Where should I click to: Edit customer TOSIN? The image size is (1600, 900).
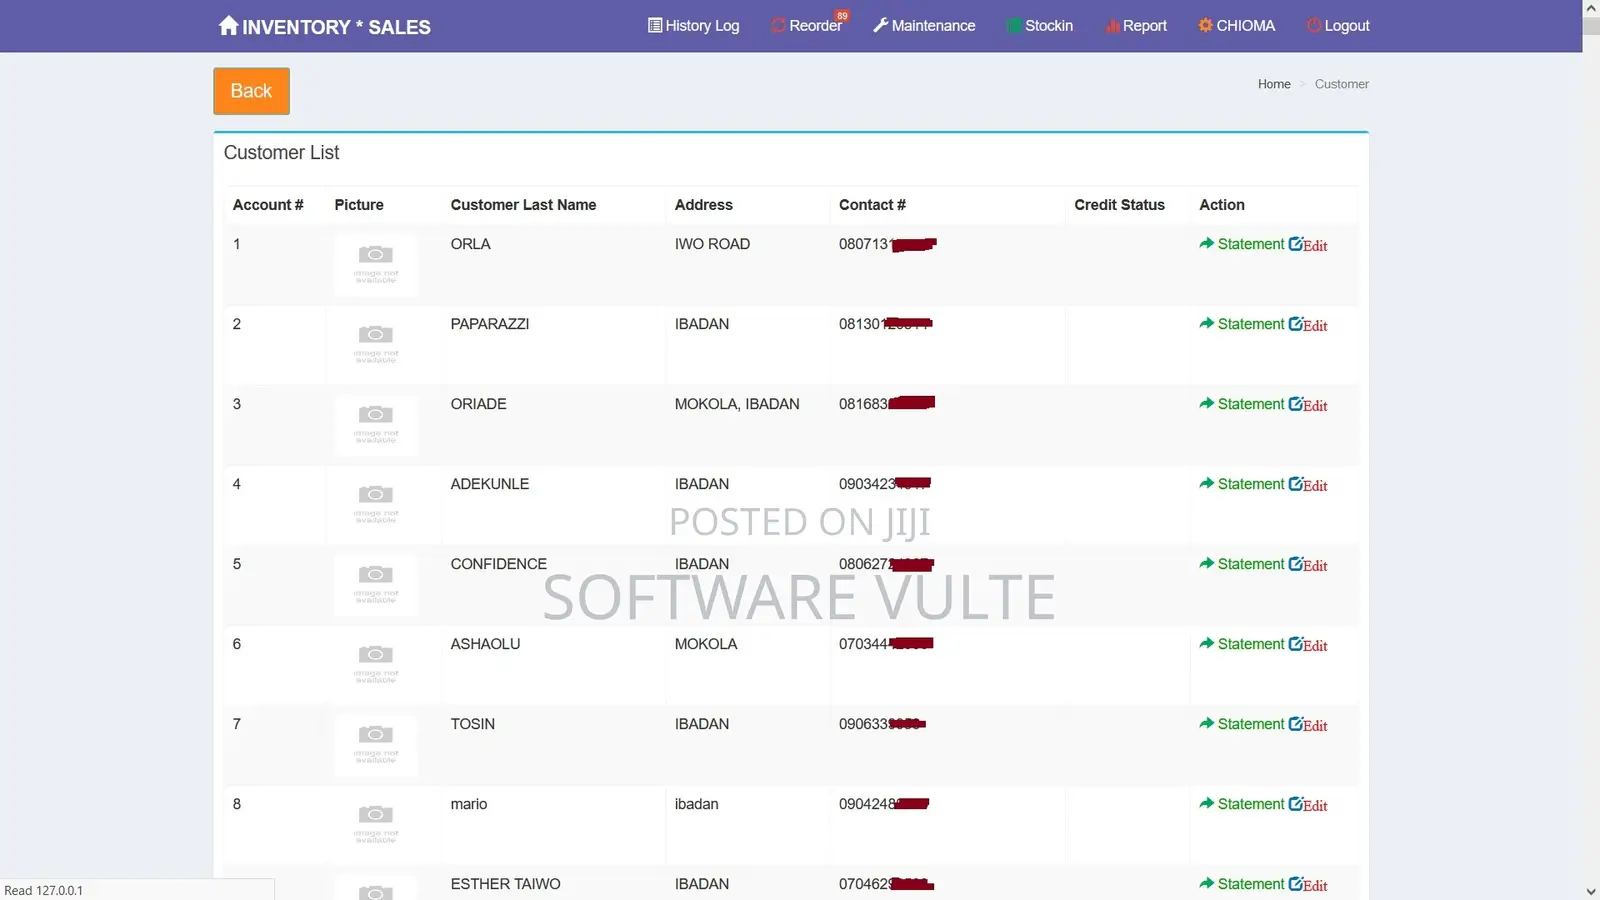[1308, 725]
